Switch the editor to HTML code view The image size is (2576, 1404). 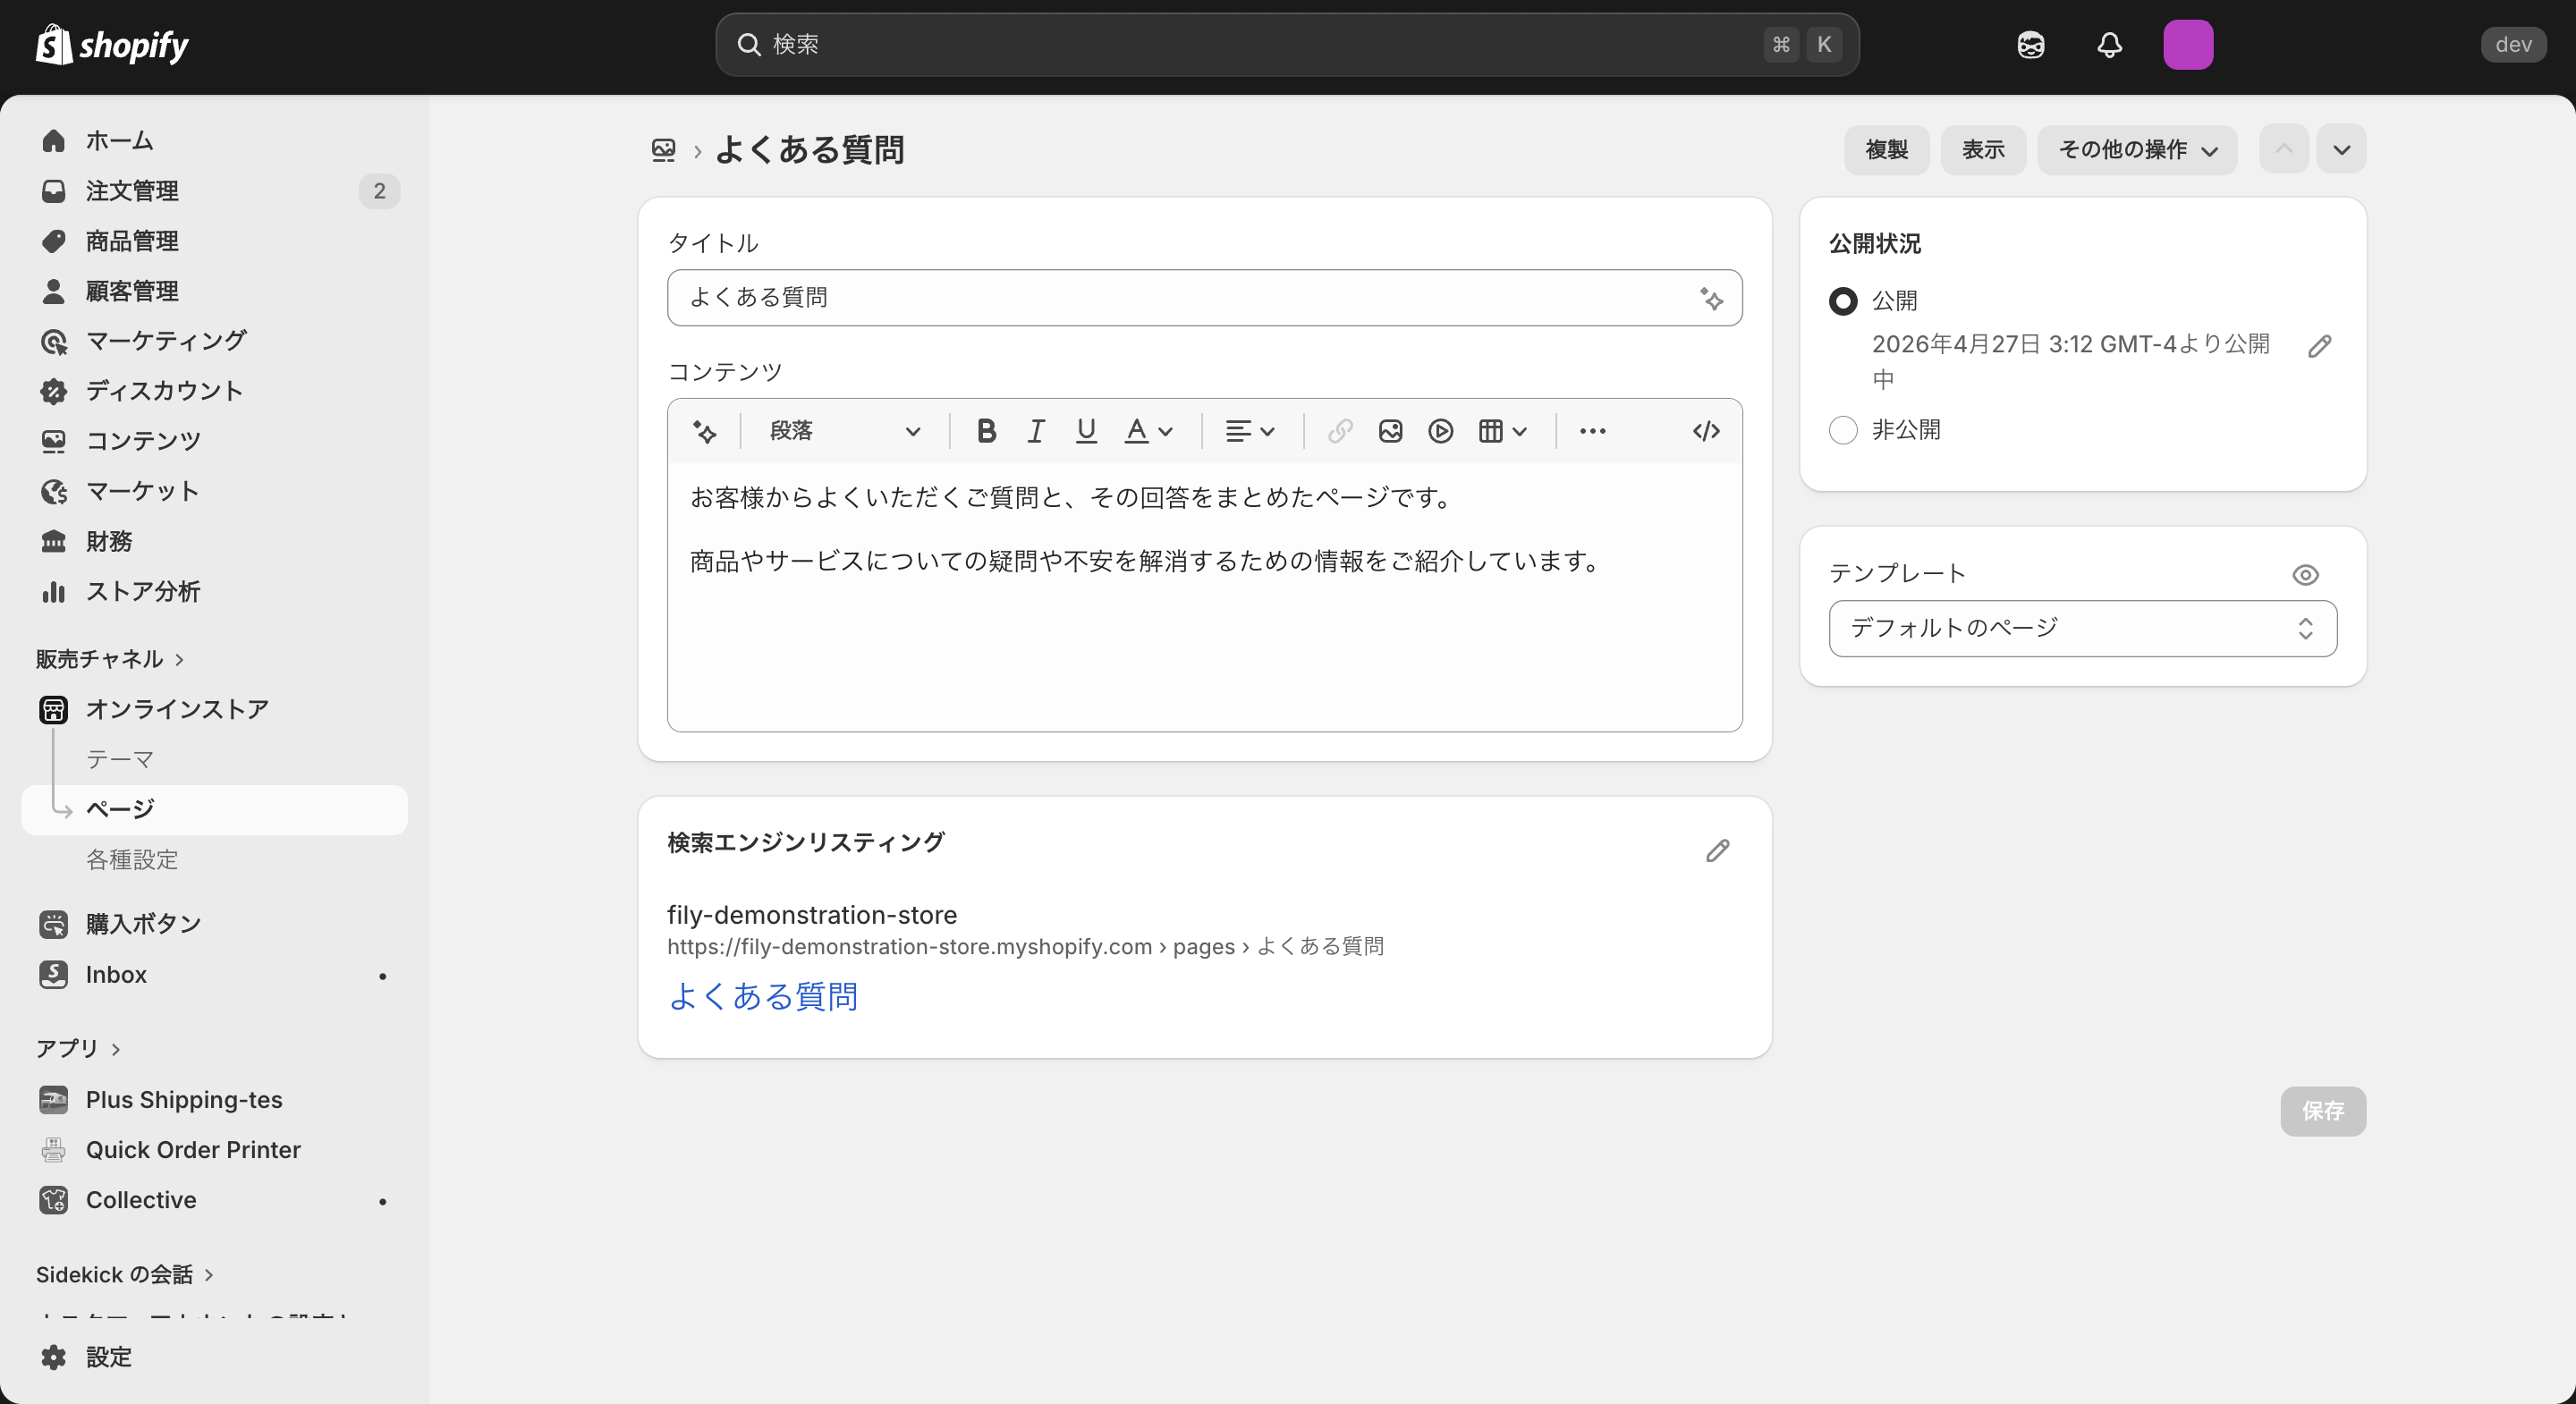tap(1705, 430)
